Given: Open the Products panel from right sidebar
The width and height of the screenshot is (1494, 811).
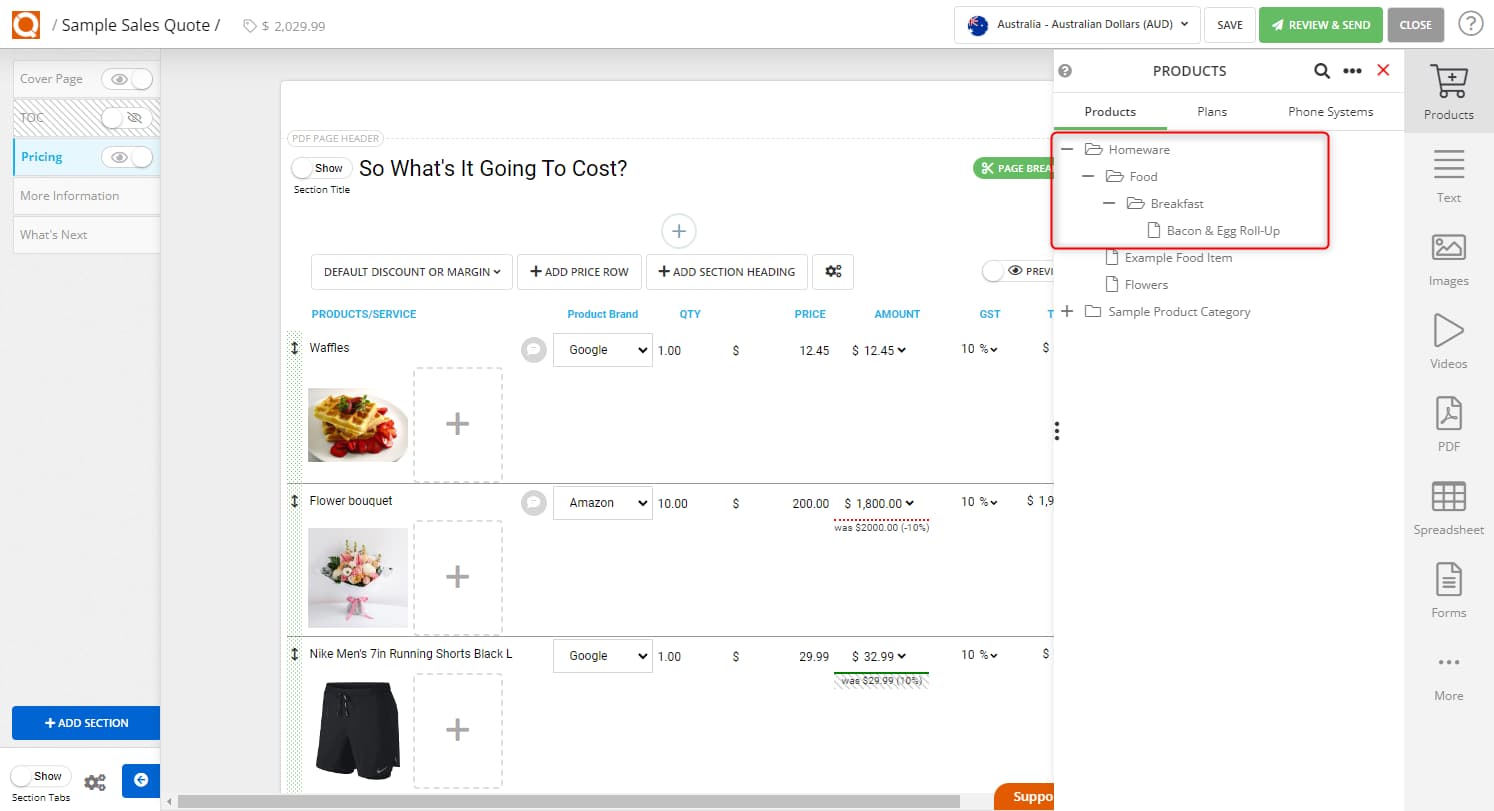Looking at the screenshot, I should [1448, 90].
